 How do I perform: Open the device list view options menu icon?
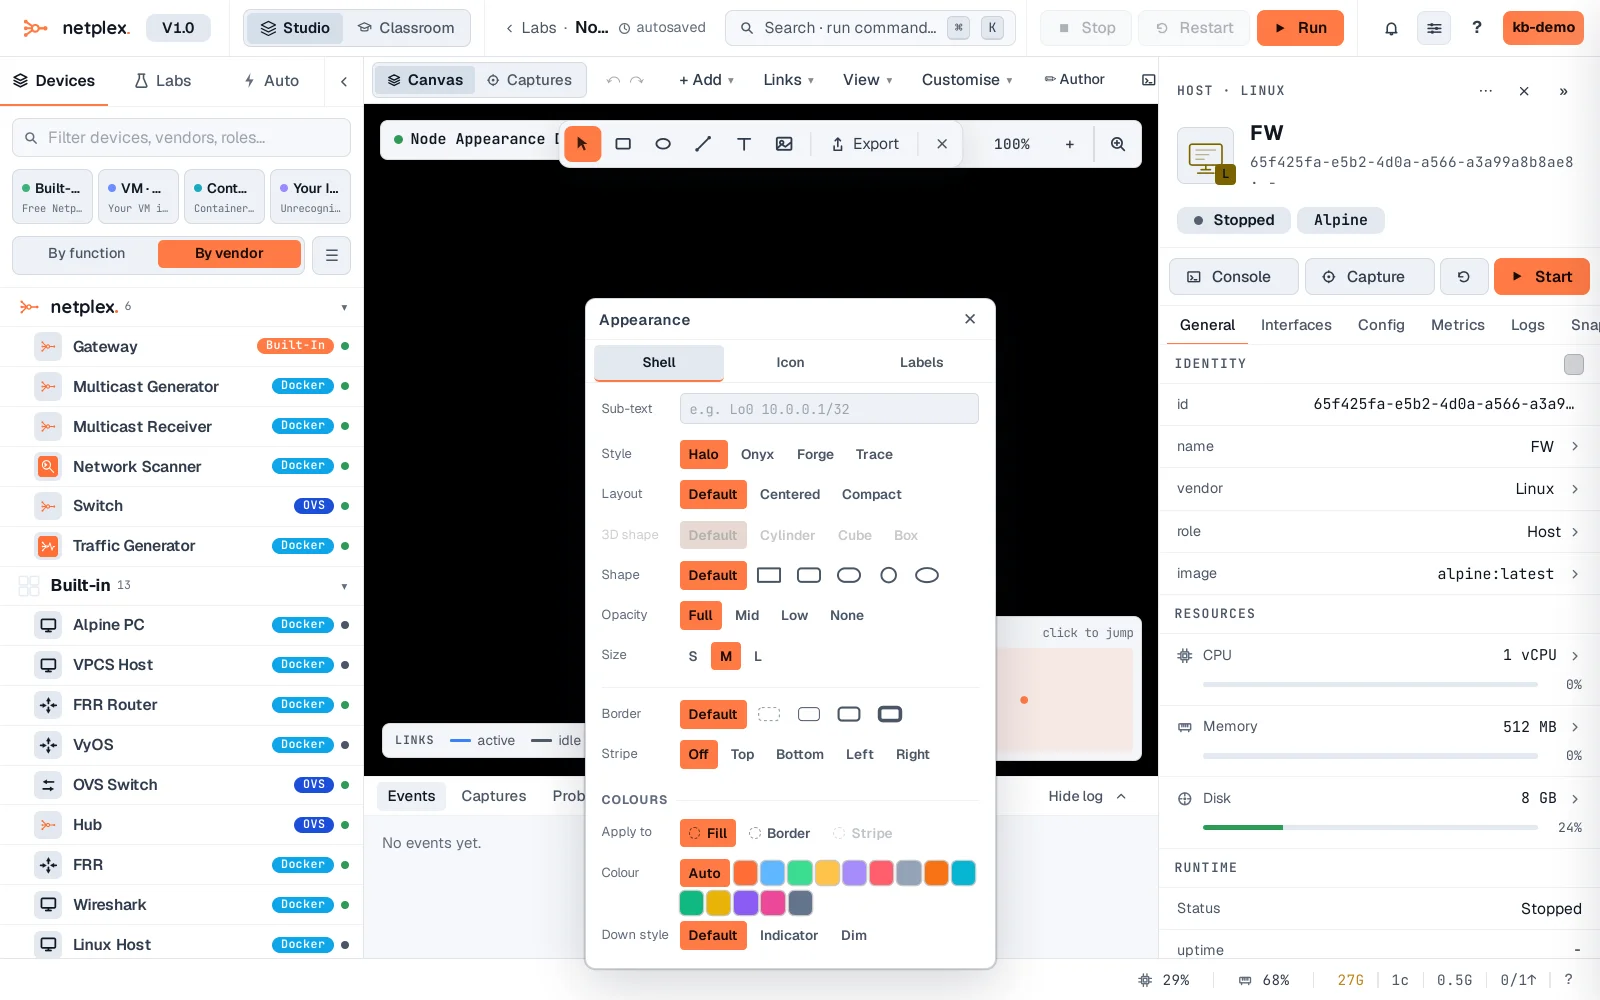coord(332,255)
